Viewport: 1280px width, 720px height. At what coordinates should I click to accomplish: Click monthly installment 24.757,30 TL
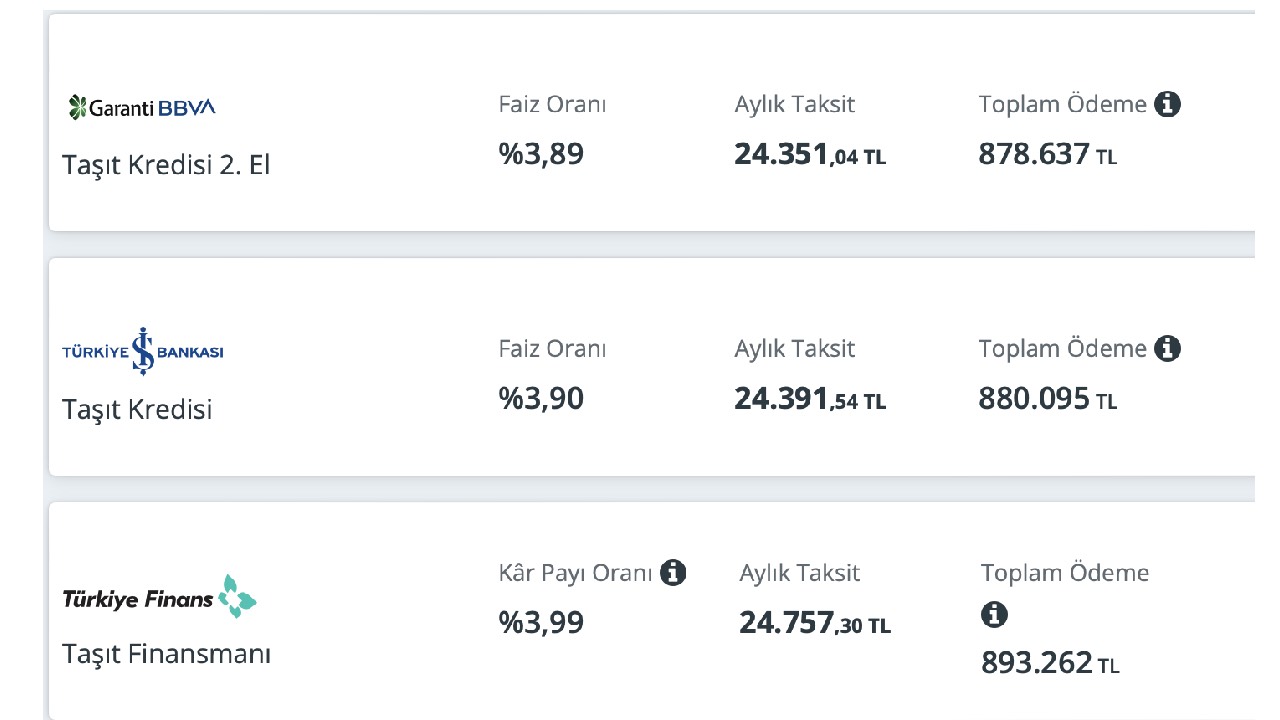(x=815, y=623)
